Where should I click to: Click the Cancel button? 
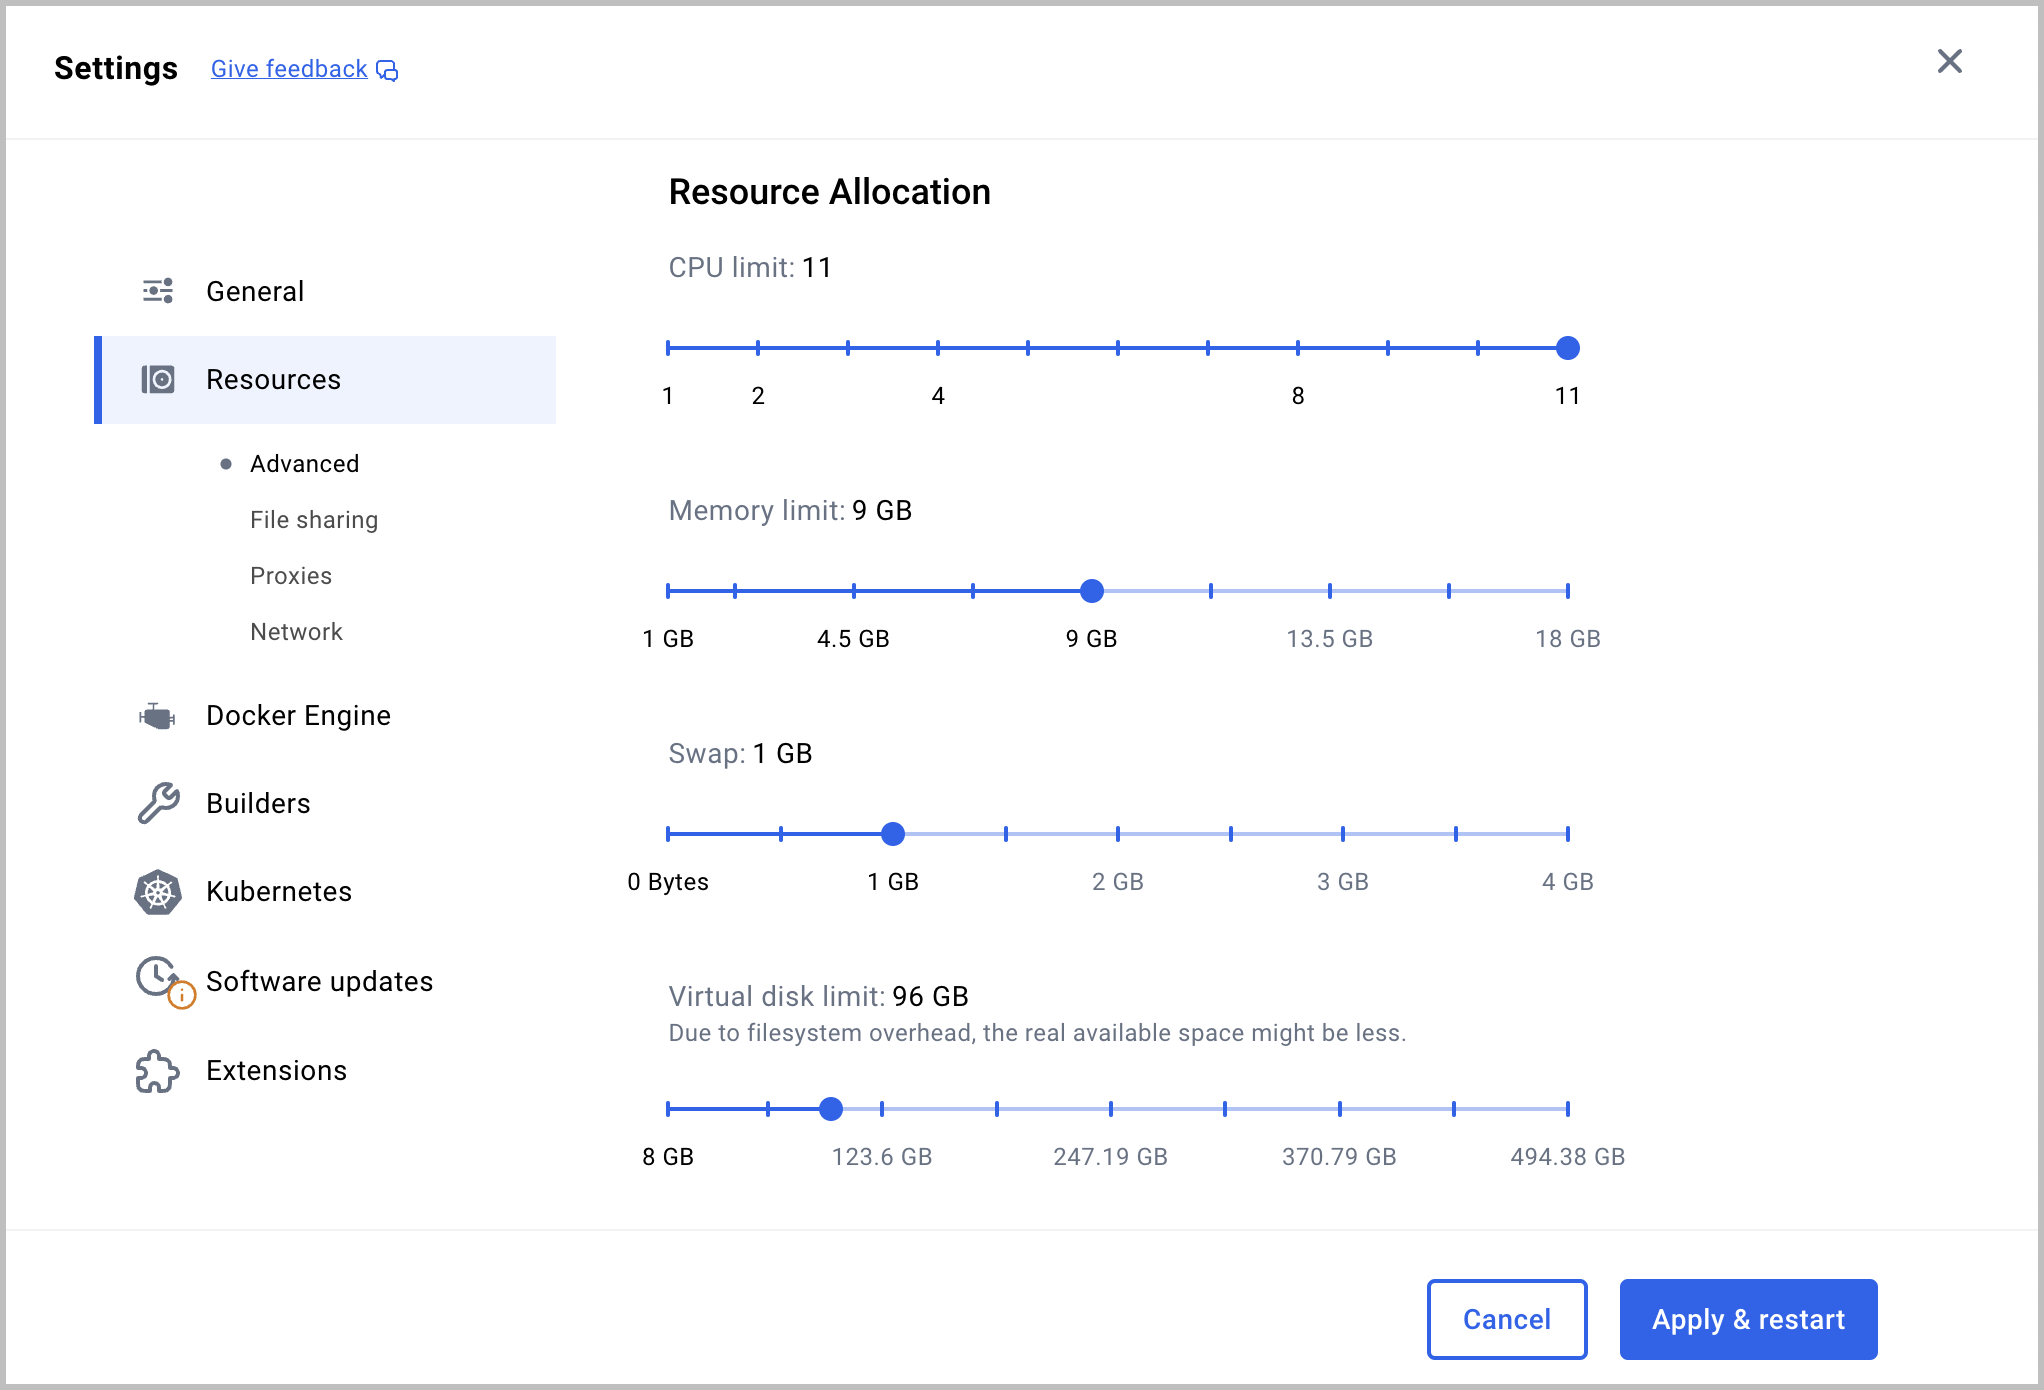(1507, 1319)
